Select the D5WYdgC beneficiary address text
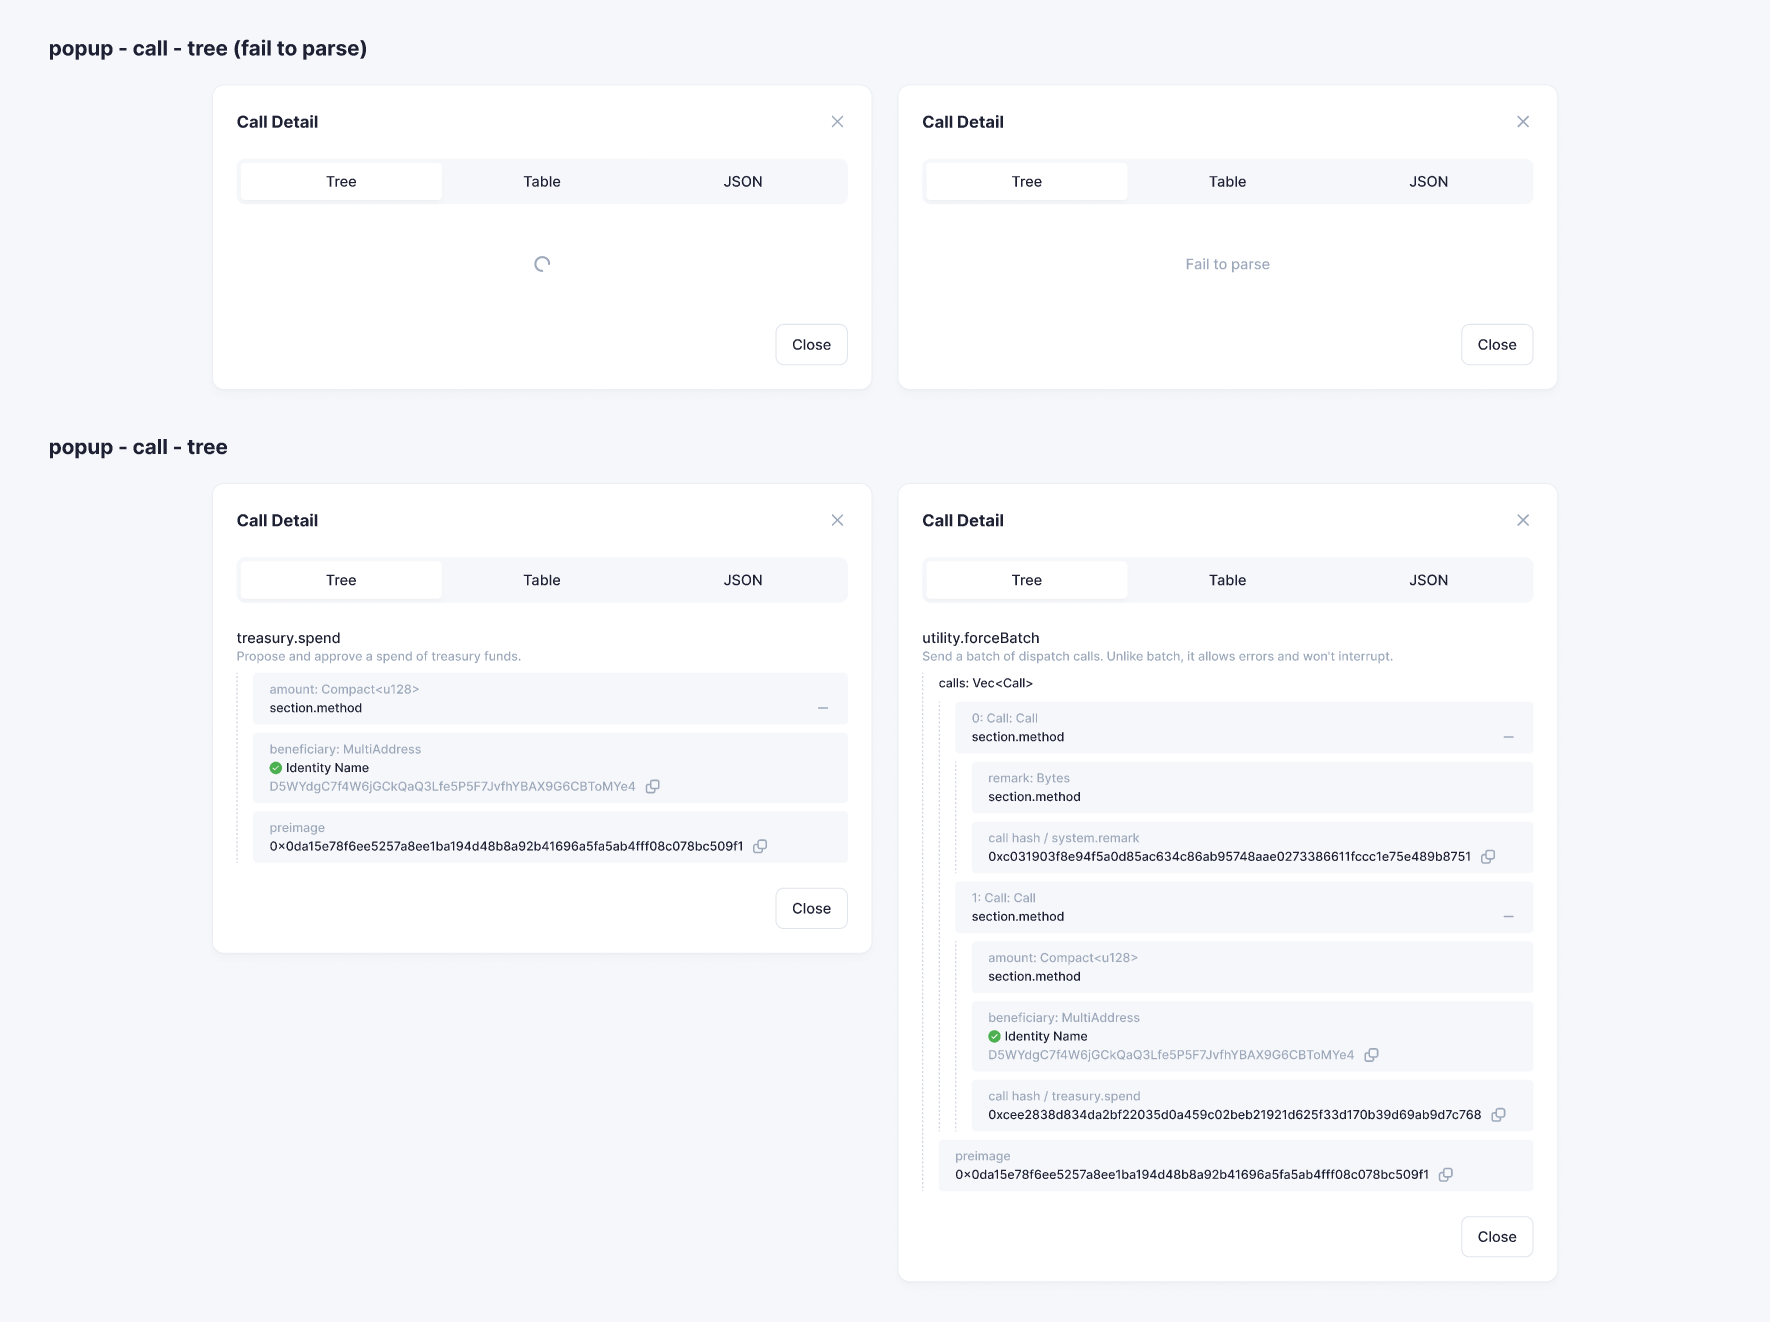The image size is (1770, 1322). (452, 786)
